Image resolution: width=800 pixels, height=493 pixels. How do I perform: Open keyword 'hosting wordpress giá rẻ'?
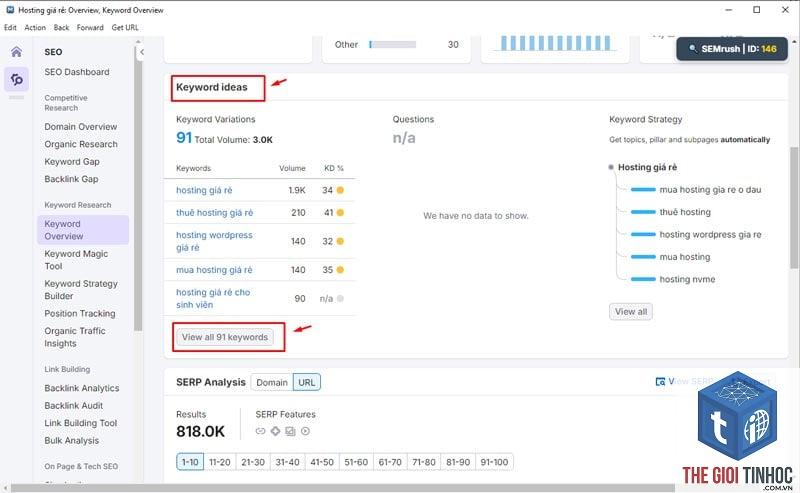coord(214,241)
